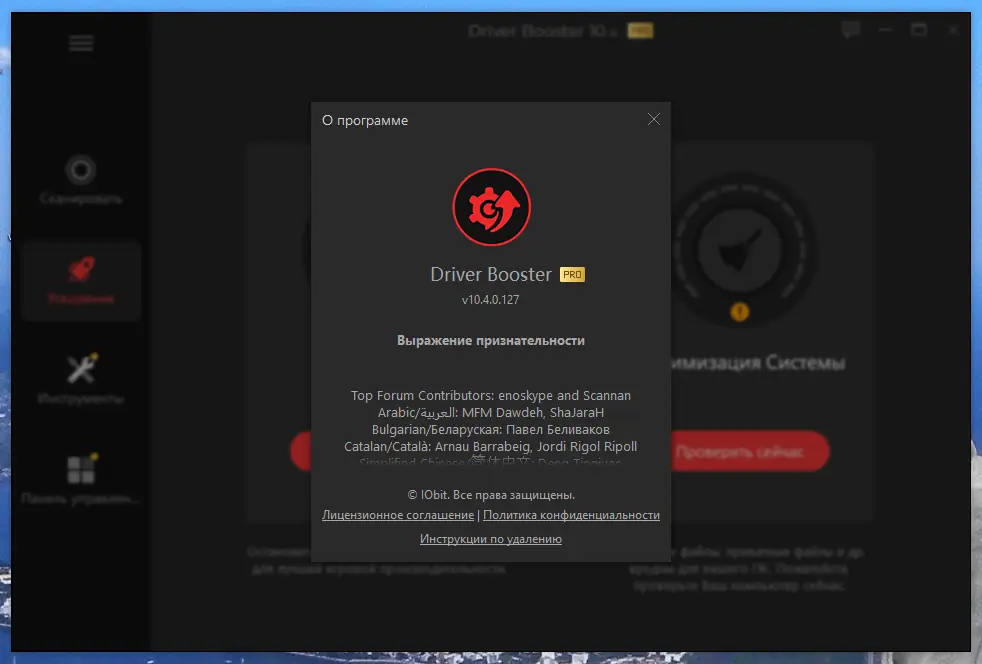The width and height of the screenshot is (982, 664).
Task: Click the Bulgarian translator line Павел Беливаков
Action: 490,429
